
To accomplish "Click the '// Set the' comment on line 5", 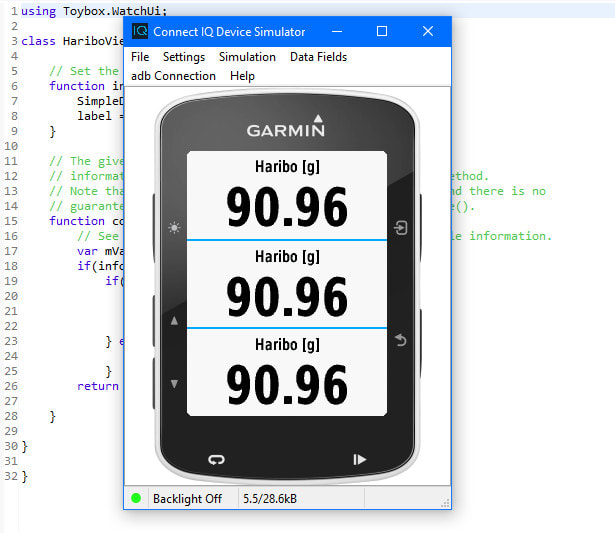I will pos(84,71).
